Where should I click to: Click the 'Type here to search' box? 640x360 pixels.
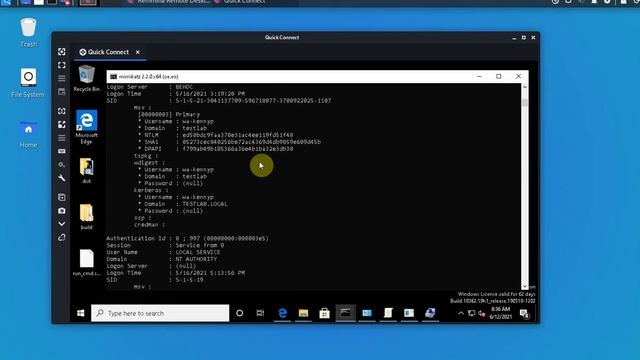pos(160,313)
